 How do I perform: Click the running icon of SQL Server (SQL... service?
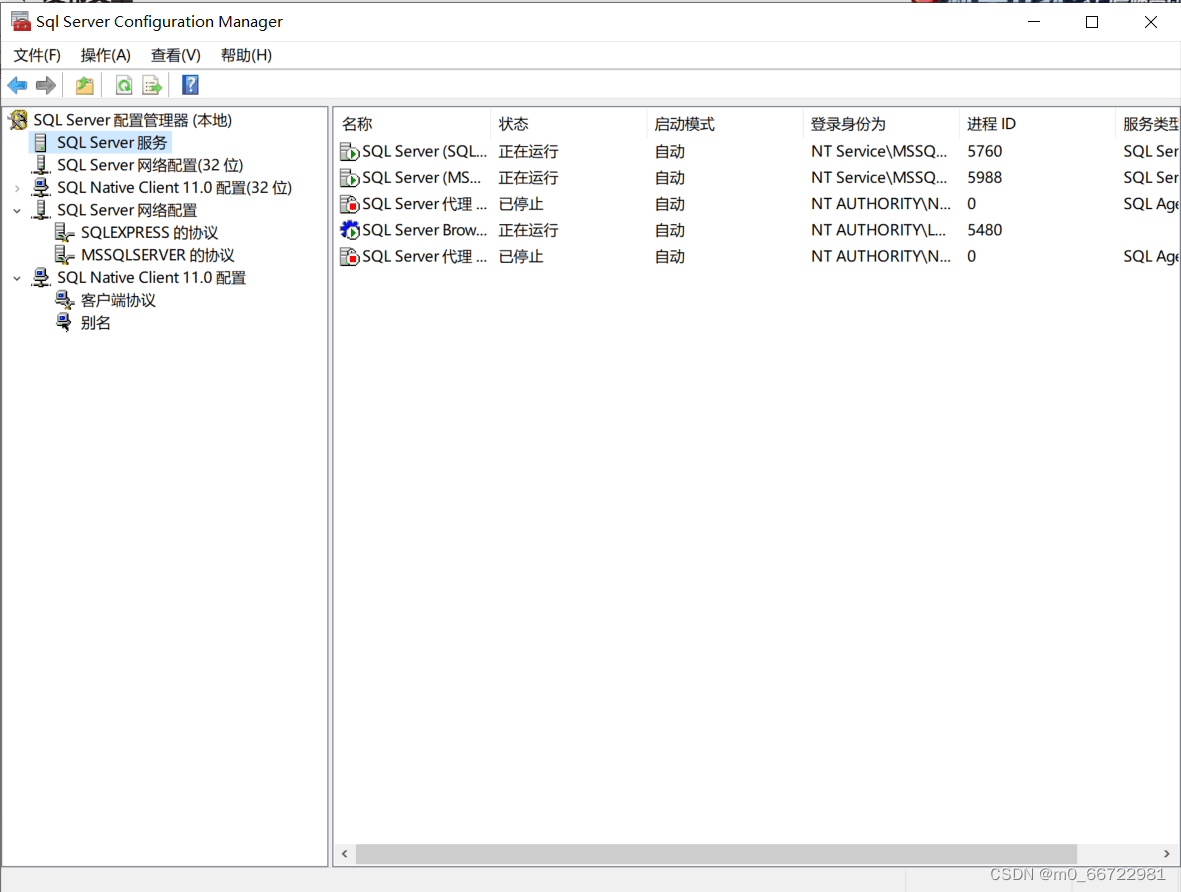click(x=349, y=151)
